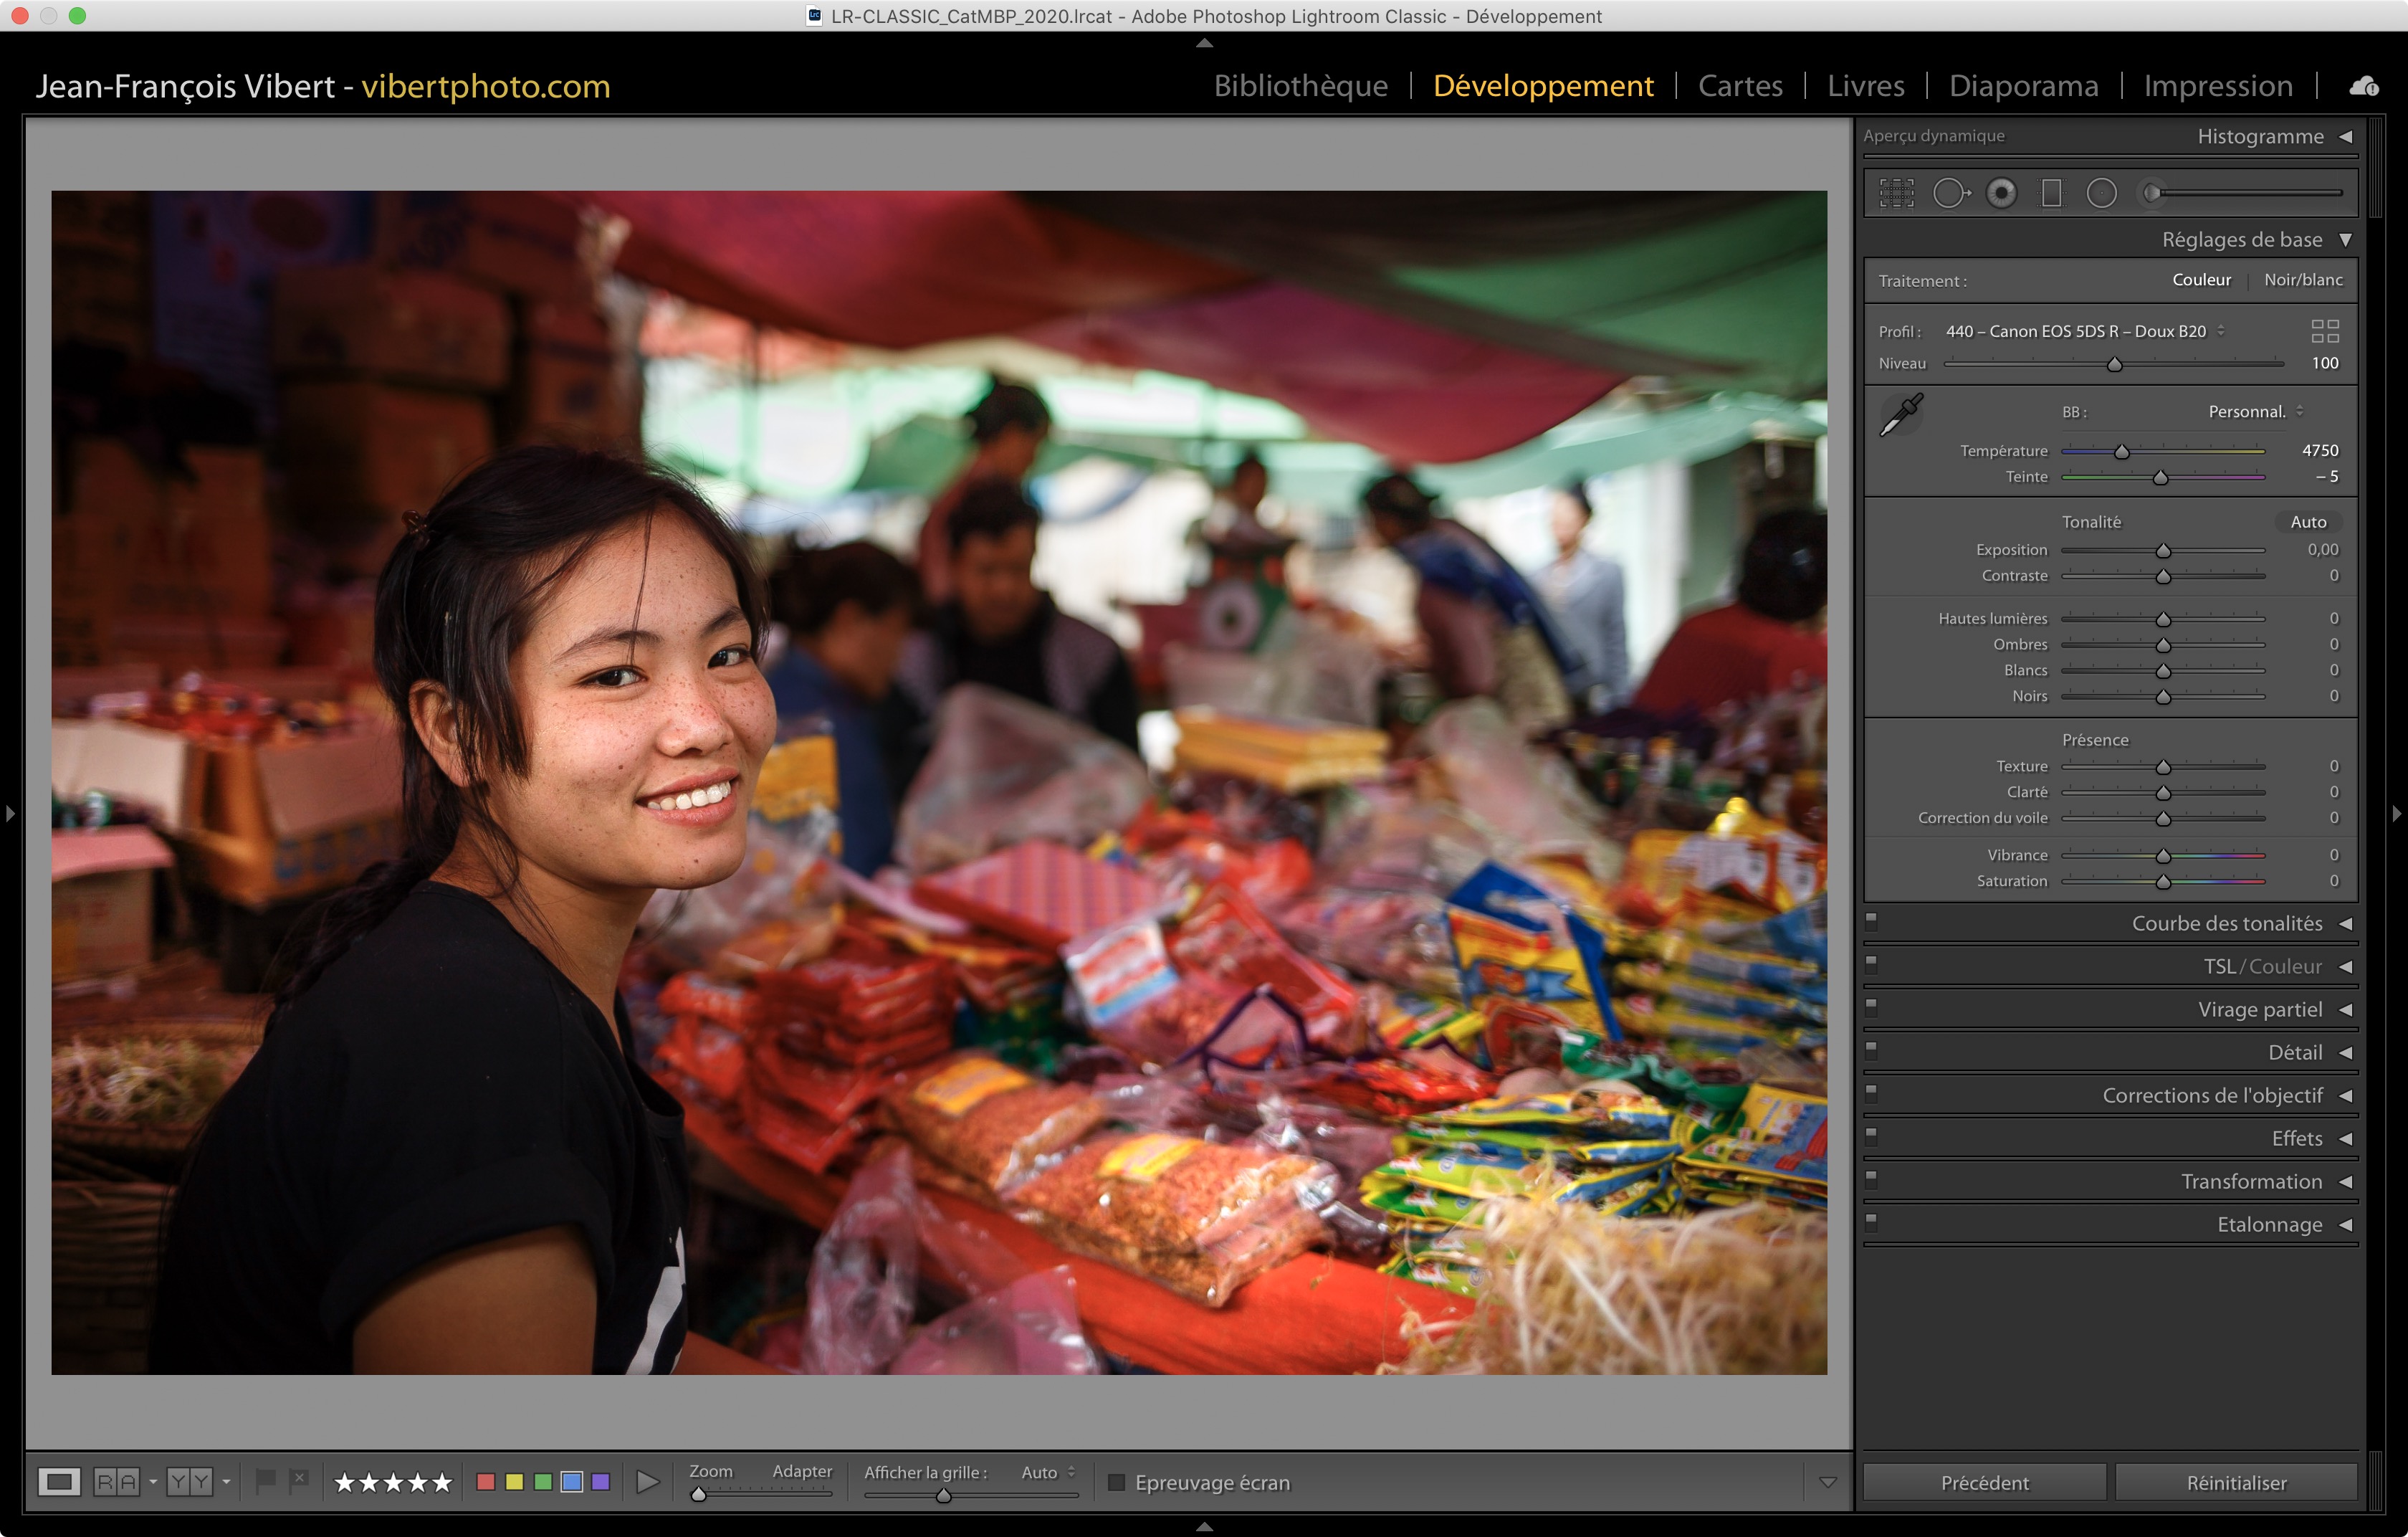Choose the graduated filter tool
The image size is (2408, 1537).
click(2051, 193)
